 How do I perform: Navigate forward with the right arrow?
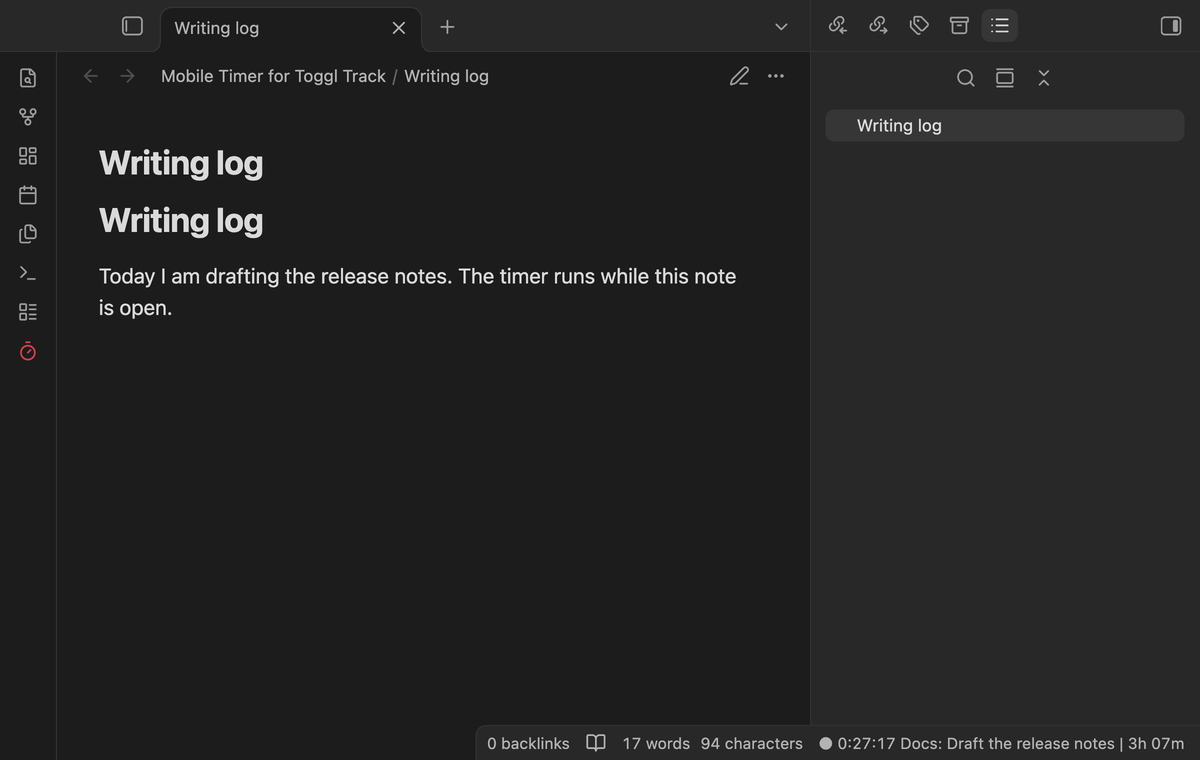tap(127, 76)
